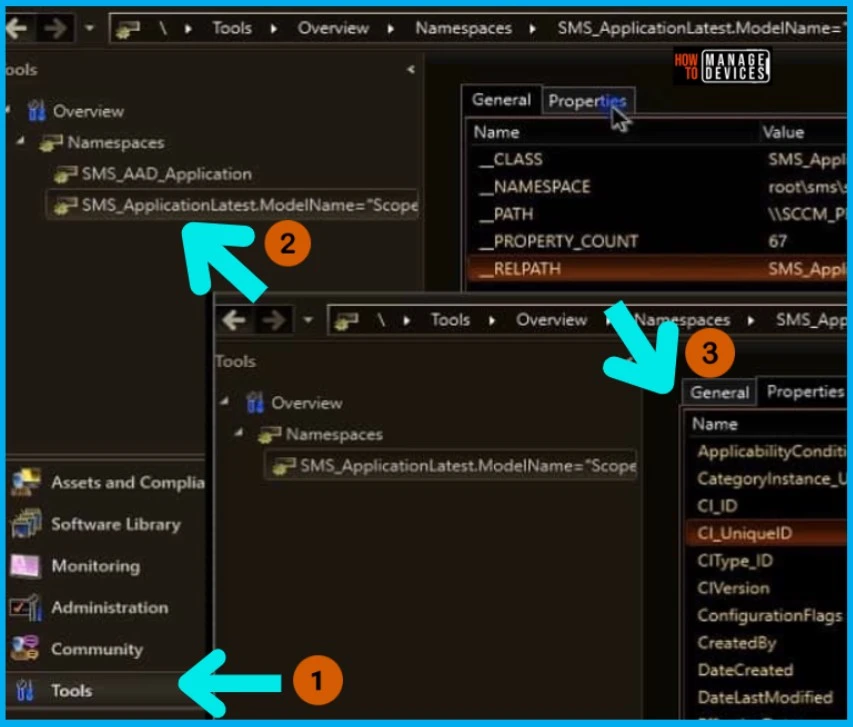The width and height of the screenshot is (853, 727).
Task: Switch to the Properties tab in the lower window
Action: click(804, 391)
